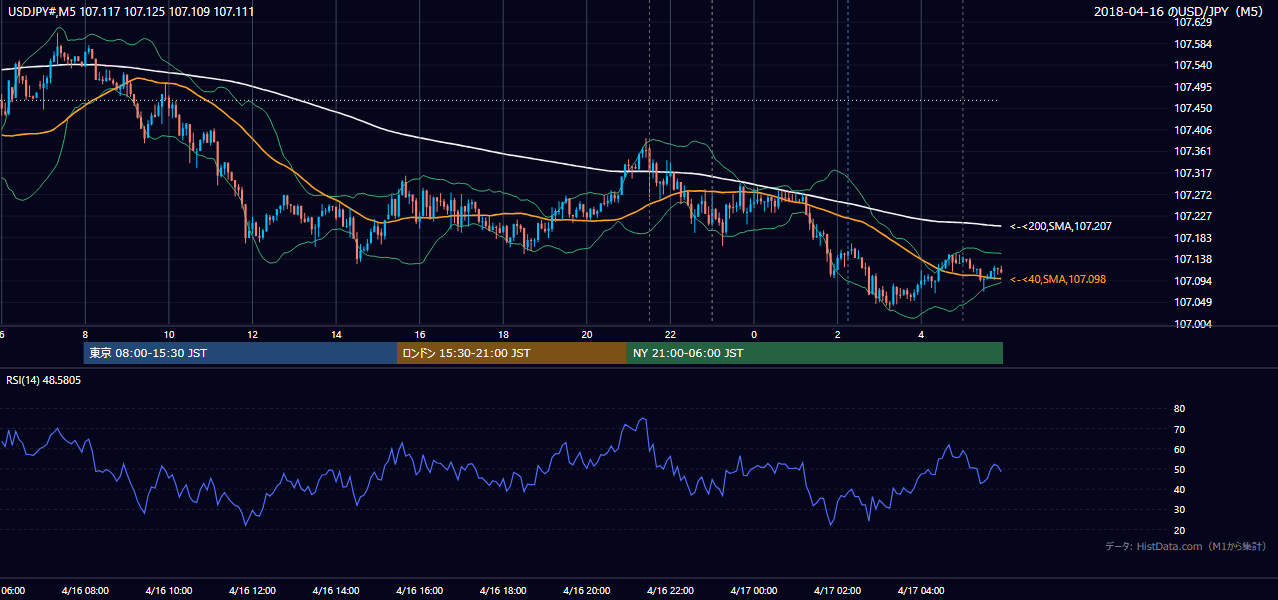The width and height of the screenshot is (1278, 600).
Task: Click the RSI(14) 48.5805 indicator label
Action: click(44, 380)
